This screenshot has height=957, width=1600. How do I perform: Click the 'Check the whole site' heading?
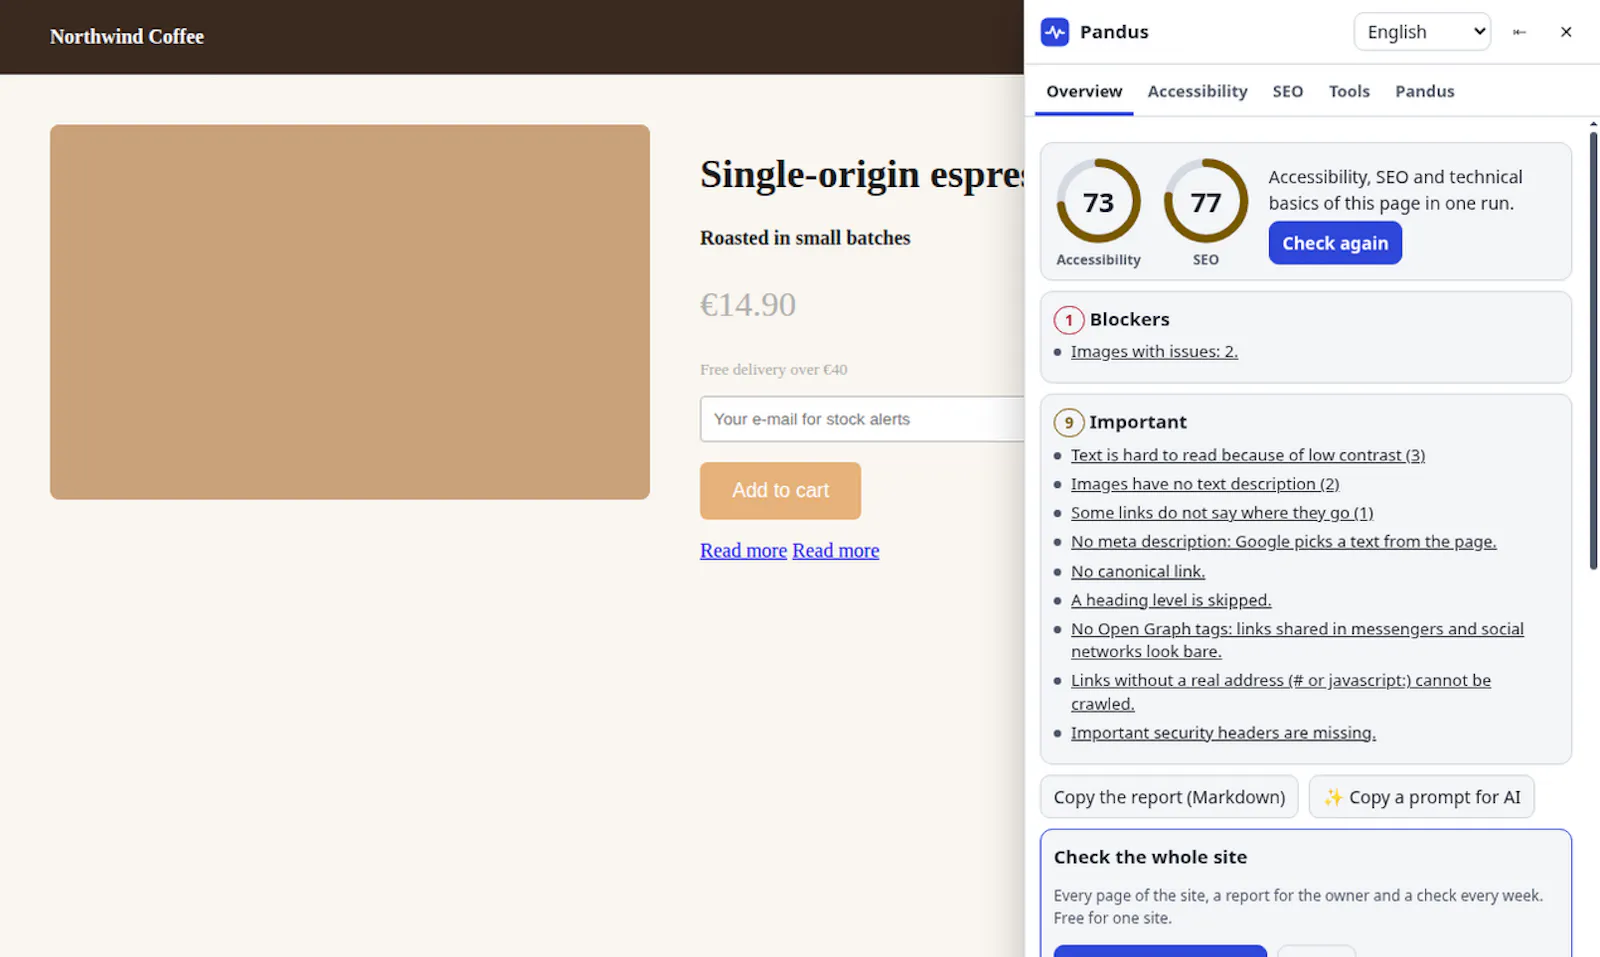point(1150,857)
